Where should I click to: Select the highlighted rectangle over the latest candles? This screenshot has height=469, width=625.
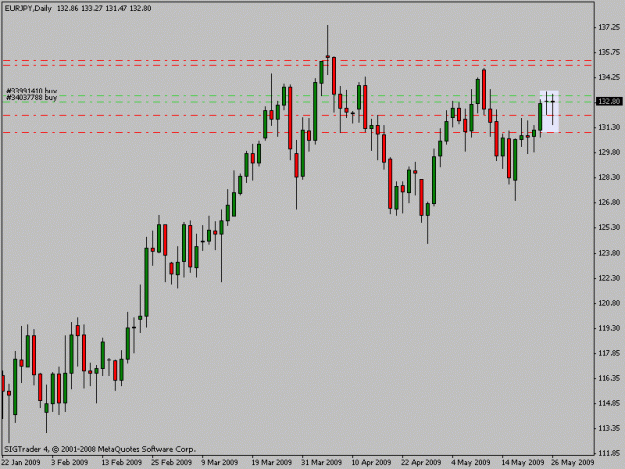(549, 112)
